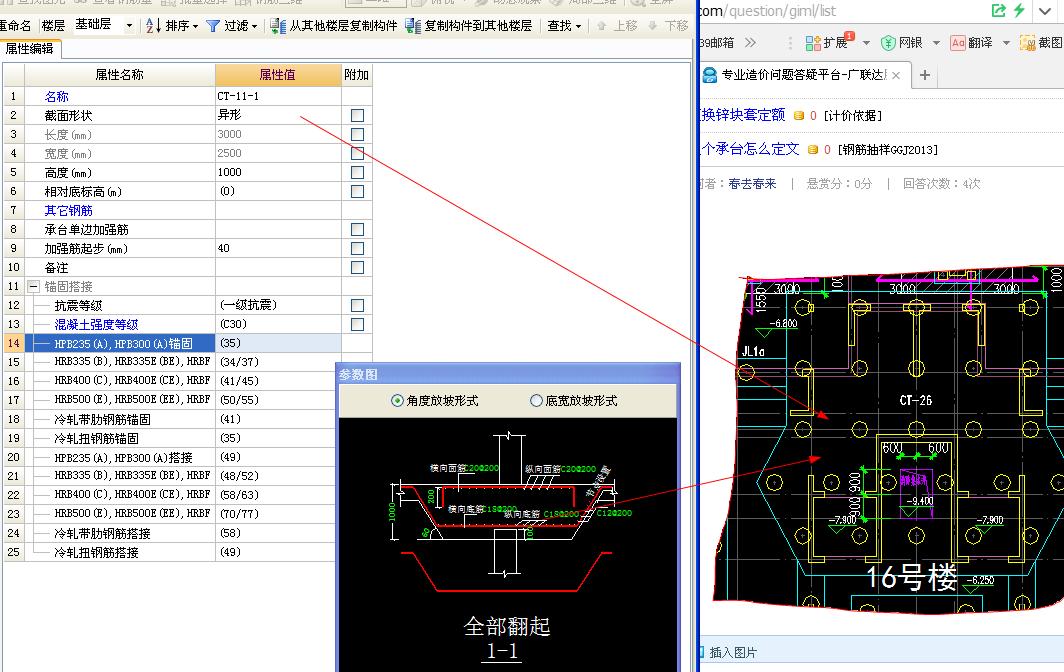This screenshot has height=672, width=1064.
Task: Close the 专业造价问题答疑平台 browser tab
Action: click(896, 75)
